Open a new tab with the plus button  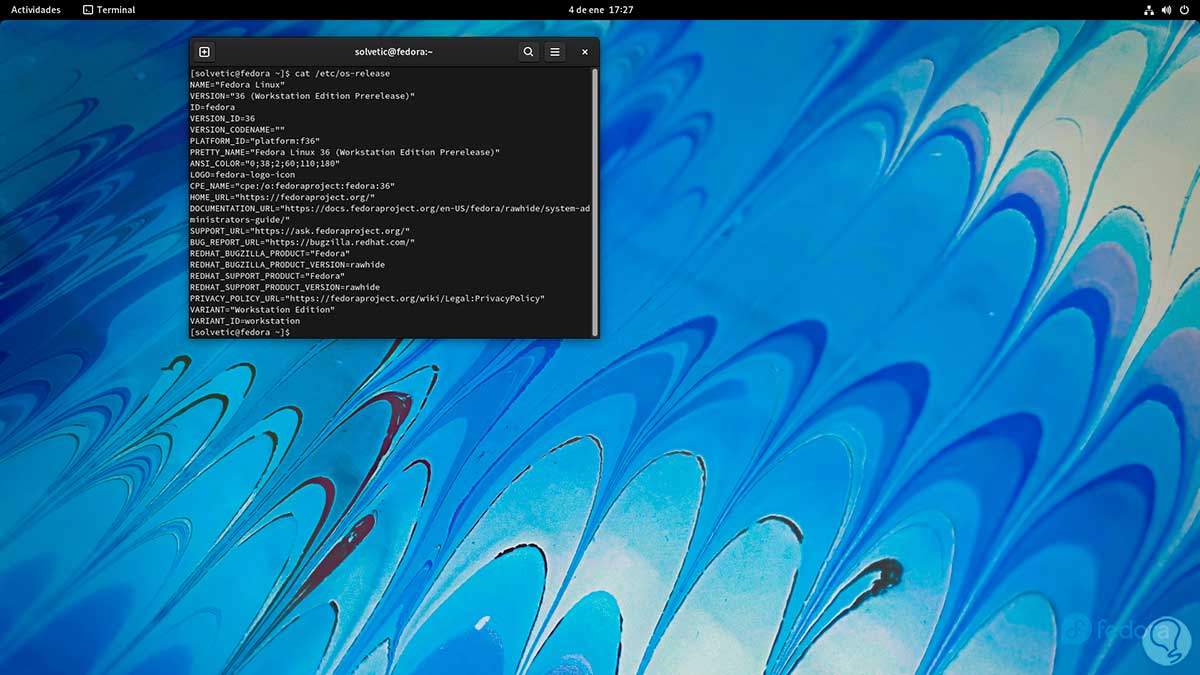[204, 52]
